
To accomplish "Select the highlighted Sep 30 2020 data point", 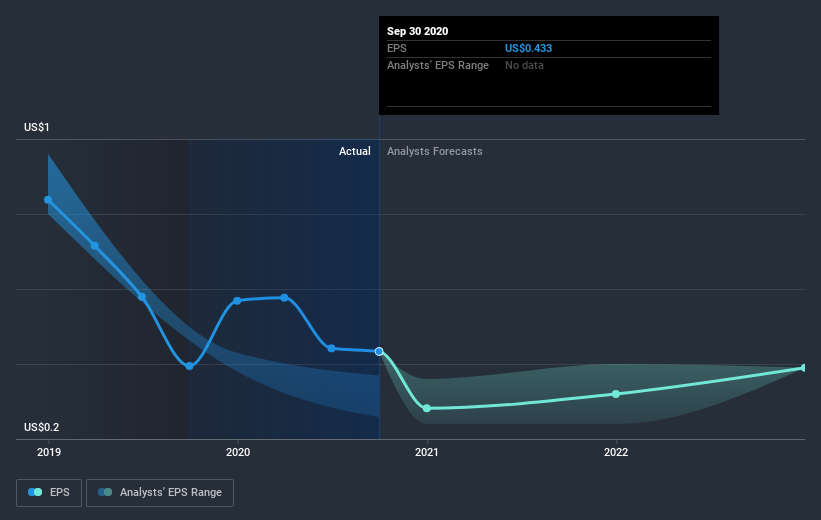I will [379, 351].
